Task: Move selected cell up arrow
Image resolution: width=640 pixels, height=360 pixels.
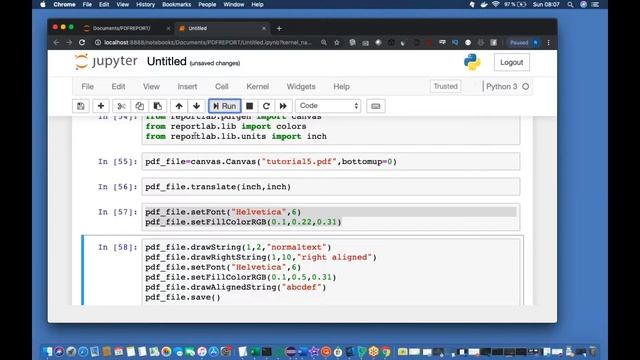Action: [179, 106]
